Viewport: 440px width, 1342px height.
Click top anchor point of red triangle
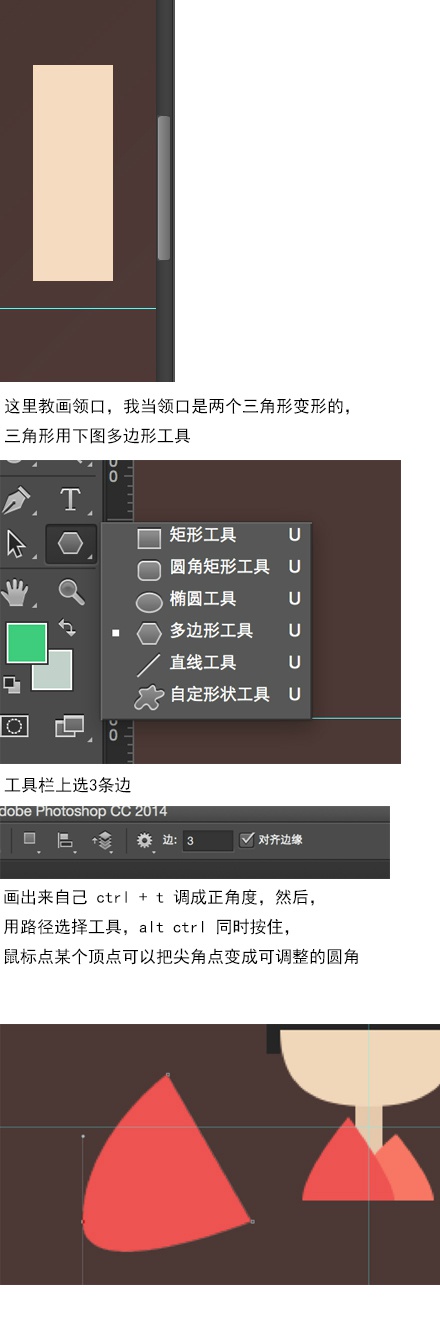point(167,1075)
